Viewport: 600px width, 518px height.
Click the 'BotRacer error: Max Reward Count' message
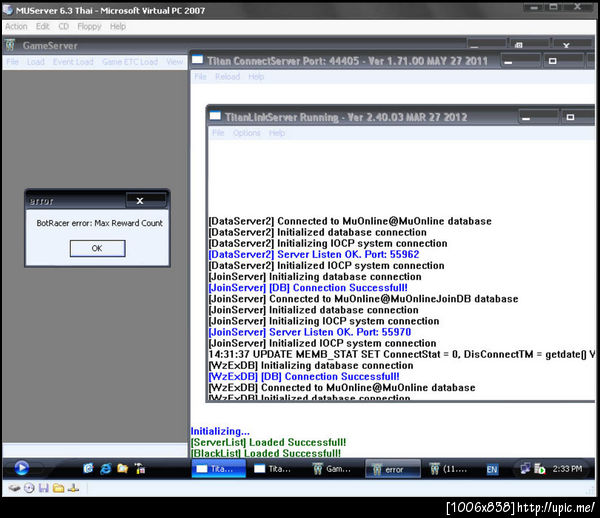(x=99, y=223)
